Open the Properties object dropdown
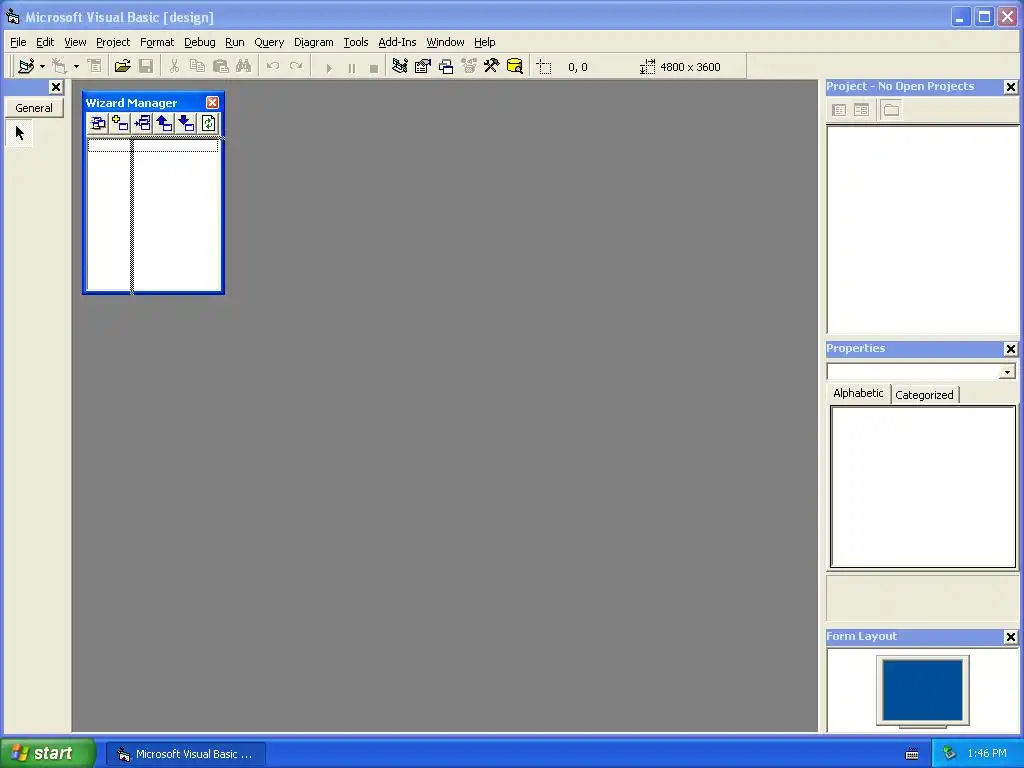The height and width of the screenshot is (768, 1024). [1007, 372]
